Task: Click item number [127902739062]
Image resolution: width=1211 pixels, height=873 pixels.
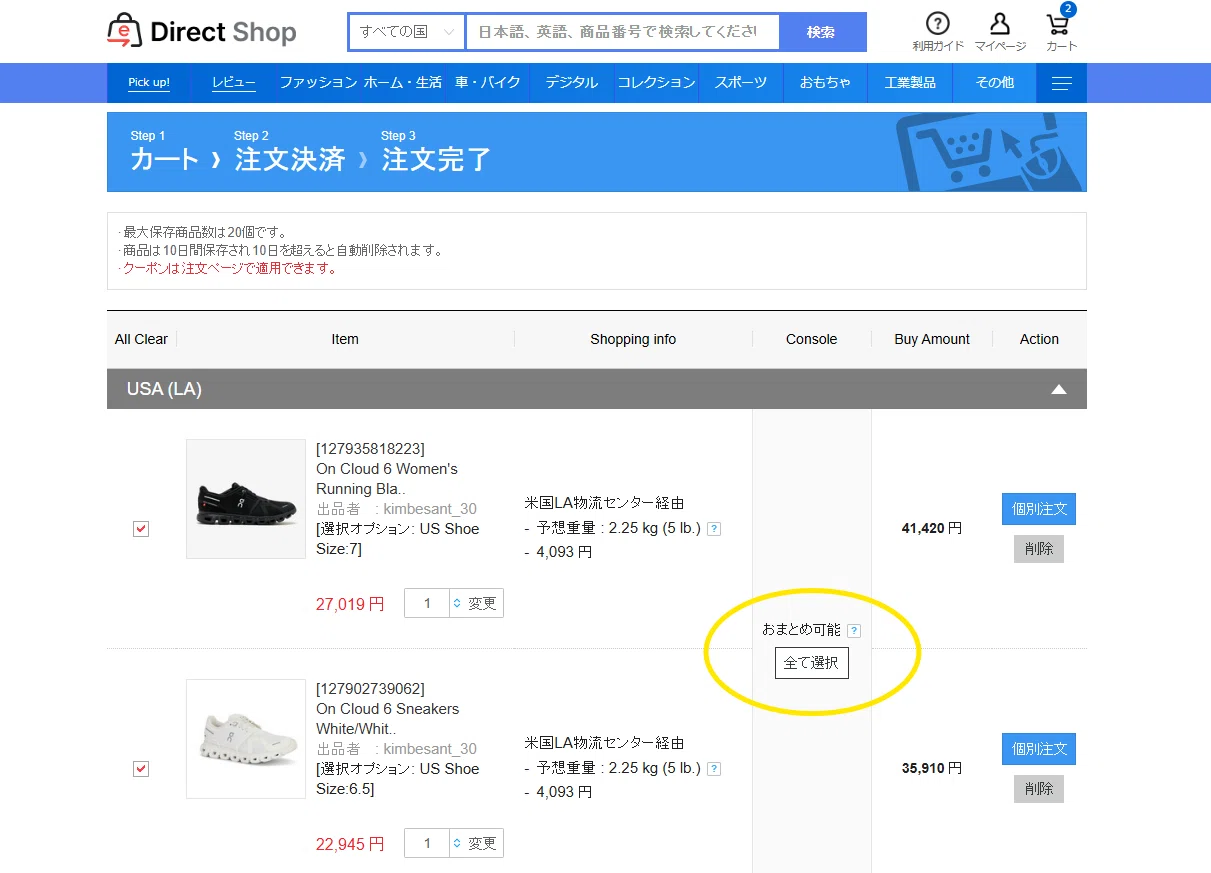Action: (x=370, y=689)
